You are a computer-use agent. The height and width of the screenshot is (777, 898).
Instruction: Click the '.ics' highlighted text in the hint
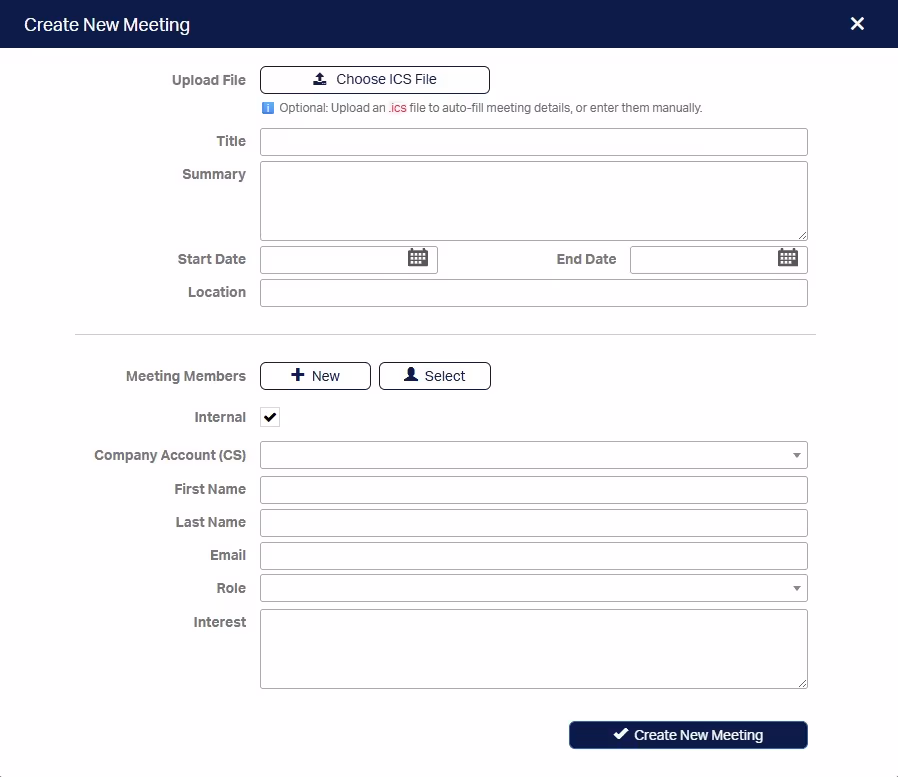click(x=397, y=108)
